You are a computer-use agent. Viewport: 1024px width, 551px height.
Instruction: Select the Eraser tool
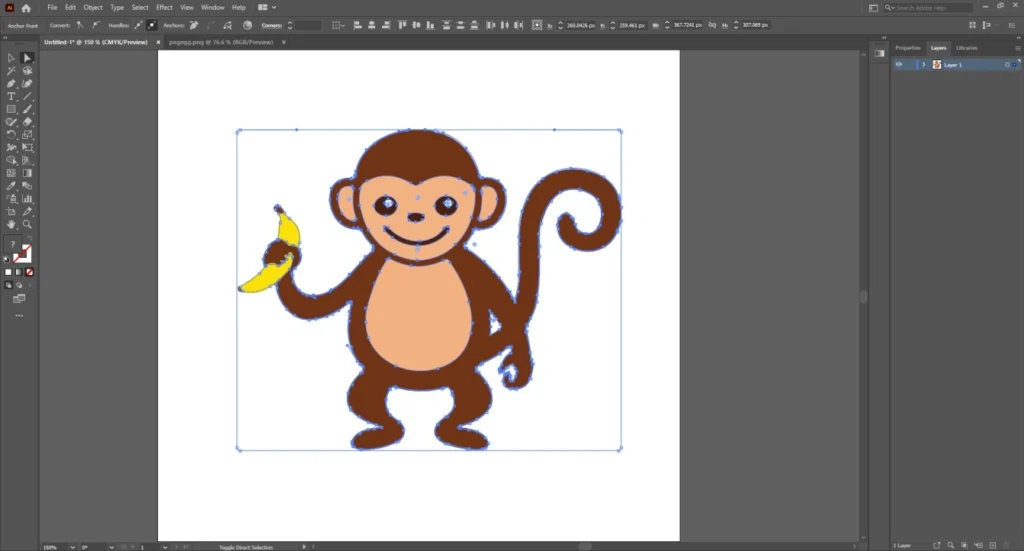[27, 122]
